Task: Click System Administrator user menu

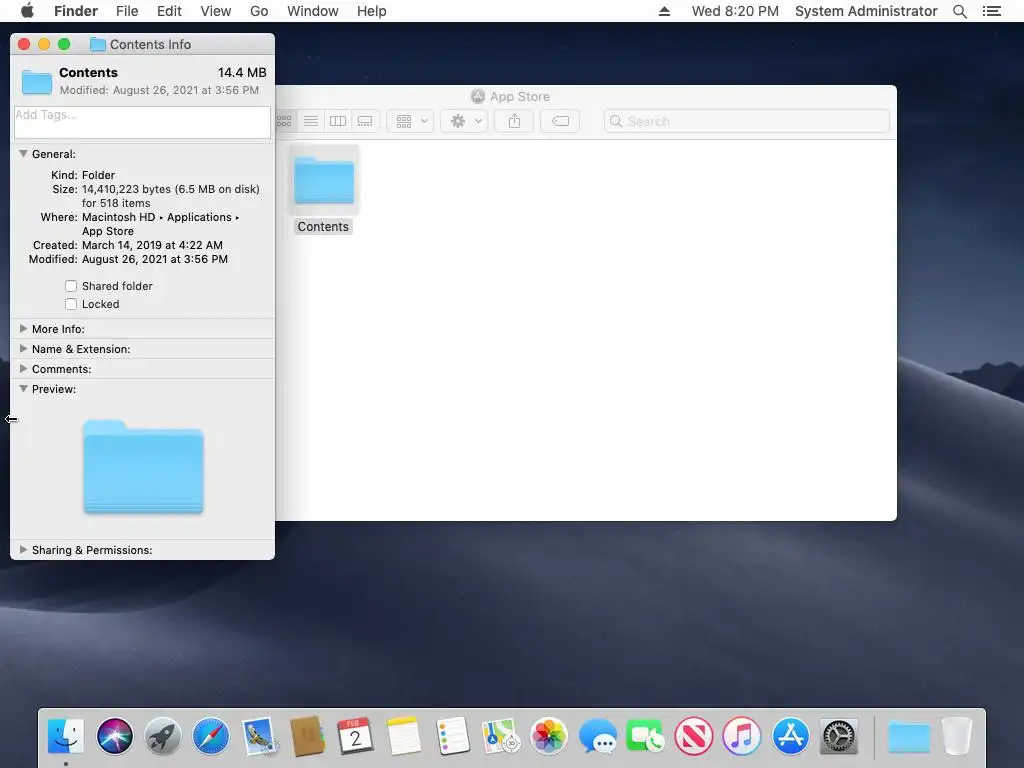Action: [866, 11]
